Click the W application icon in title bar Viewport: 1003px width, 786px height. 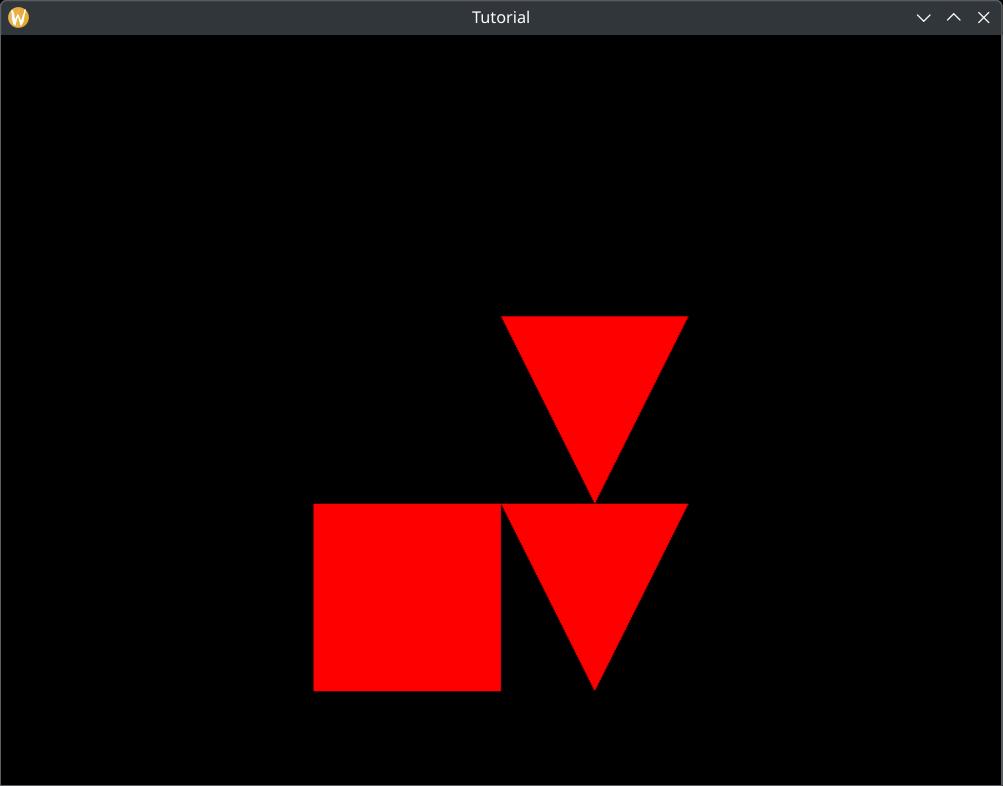(x=17, y=17)
